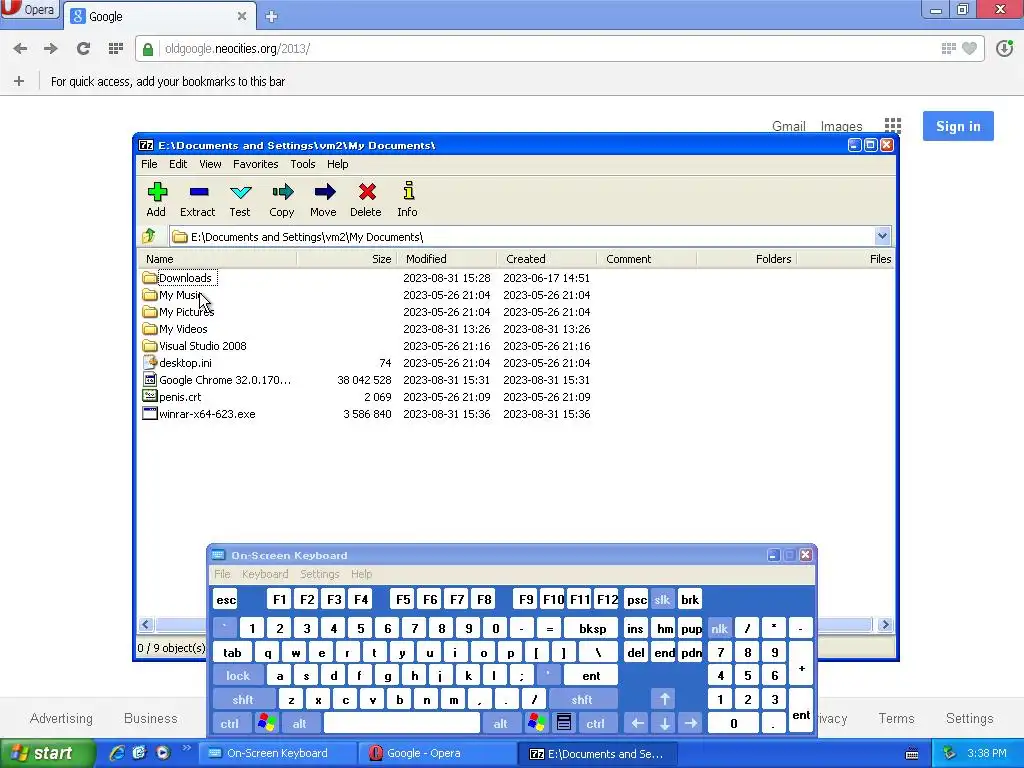Toggle the left ctrl key on keyboard

(x=229, y=723)
